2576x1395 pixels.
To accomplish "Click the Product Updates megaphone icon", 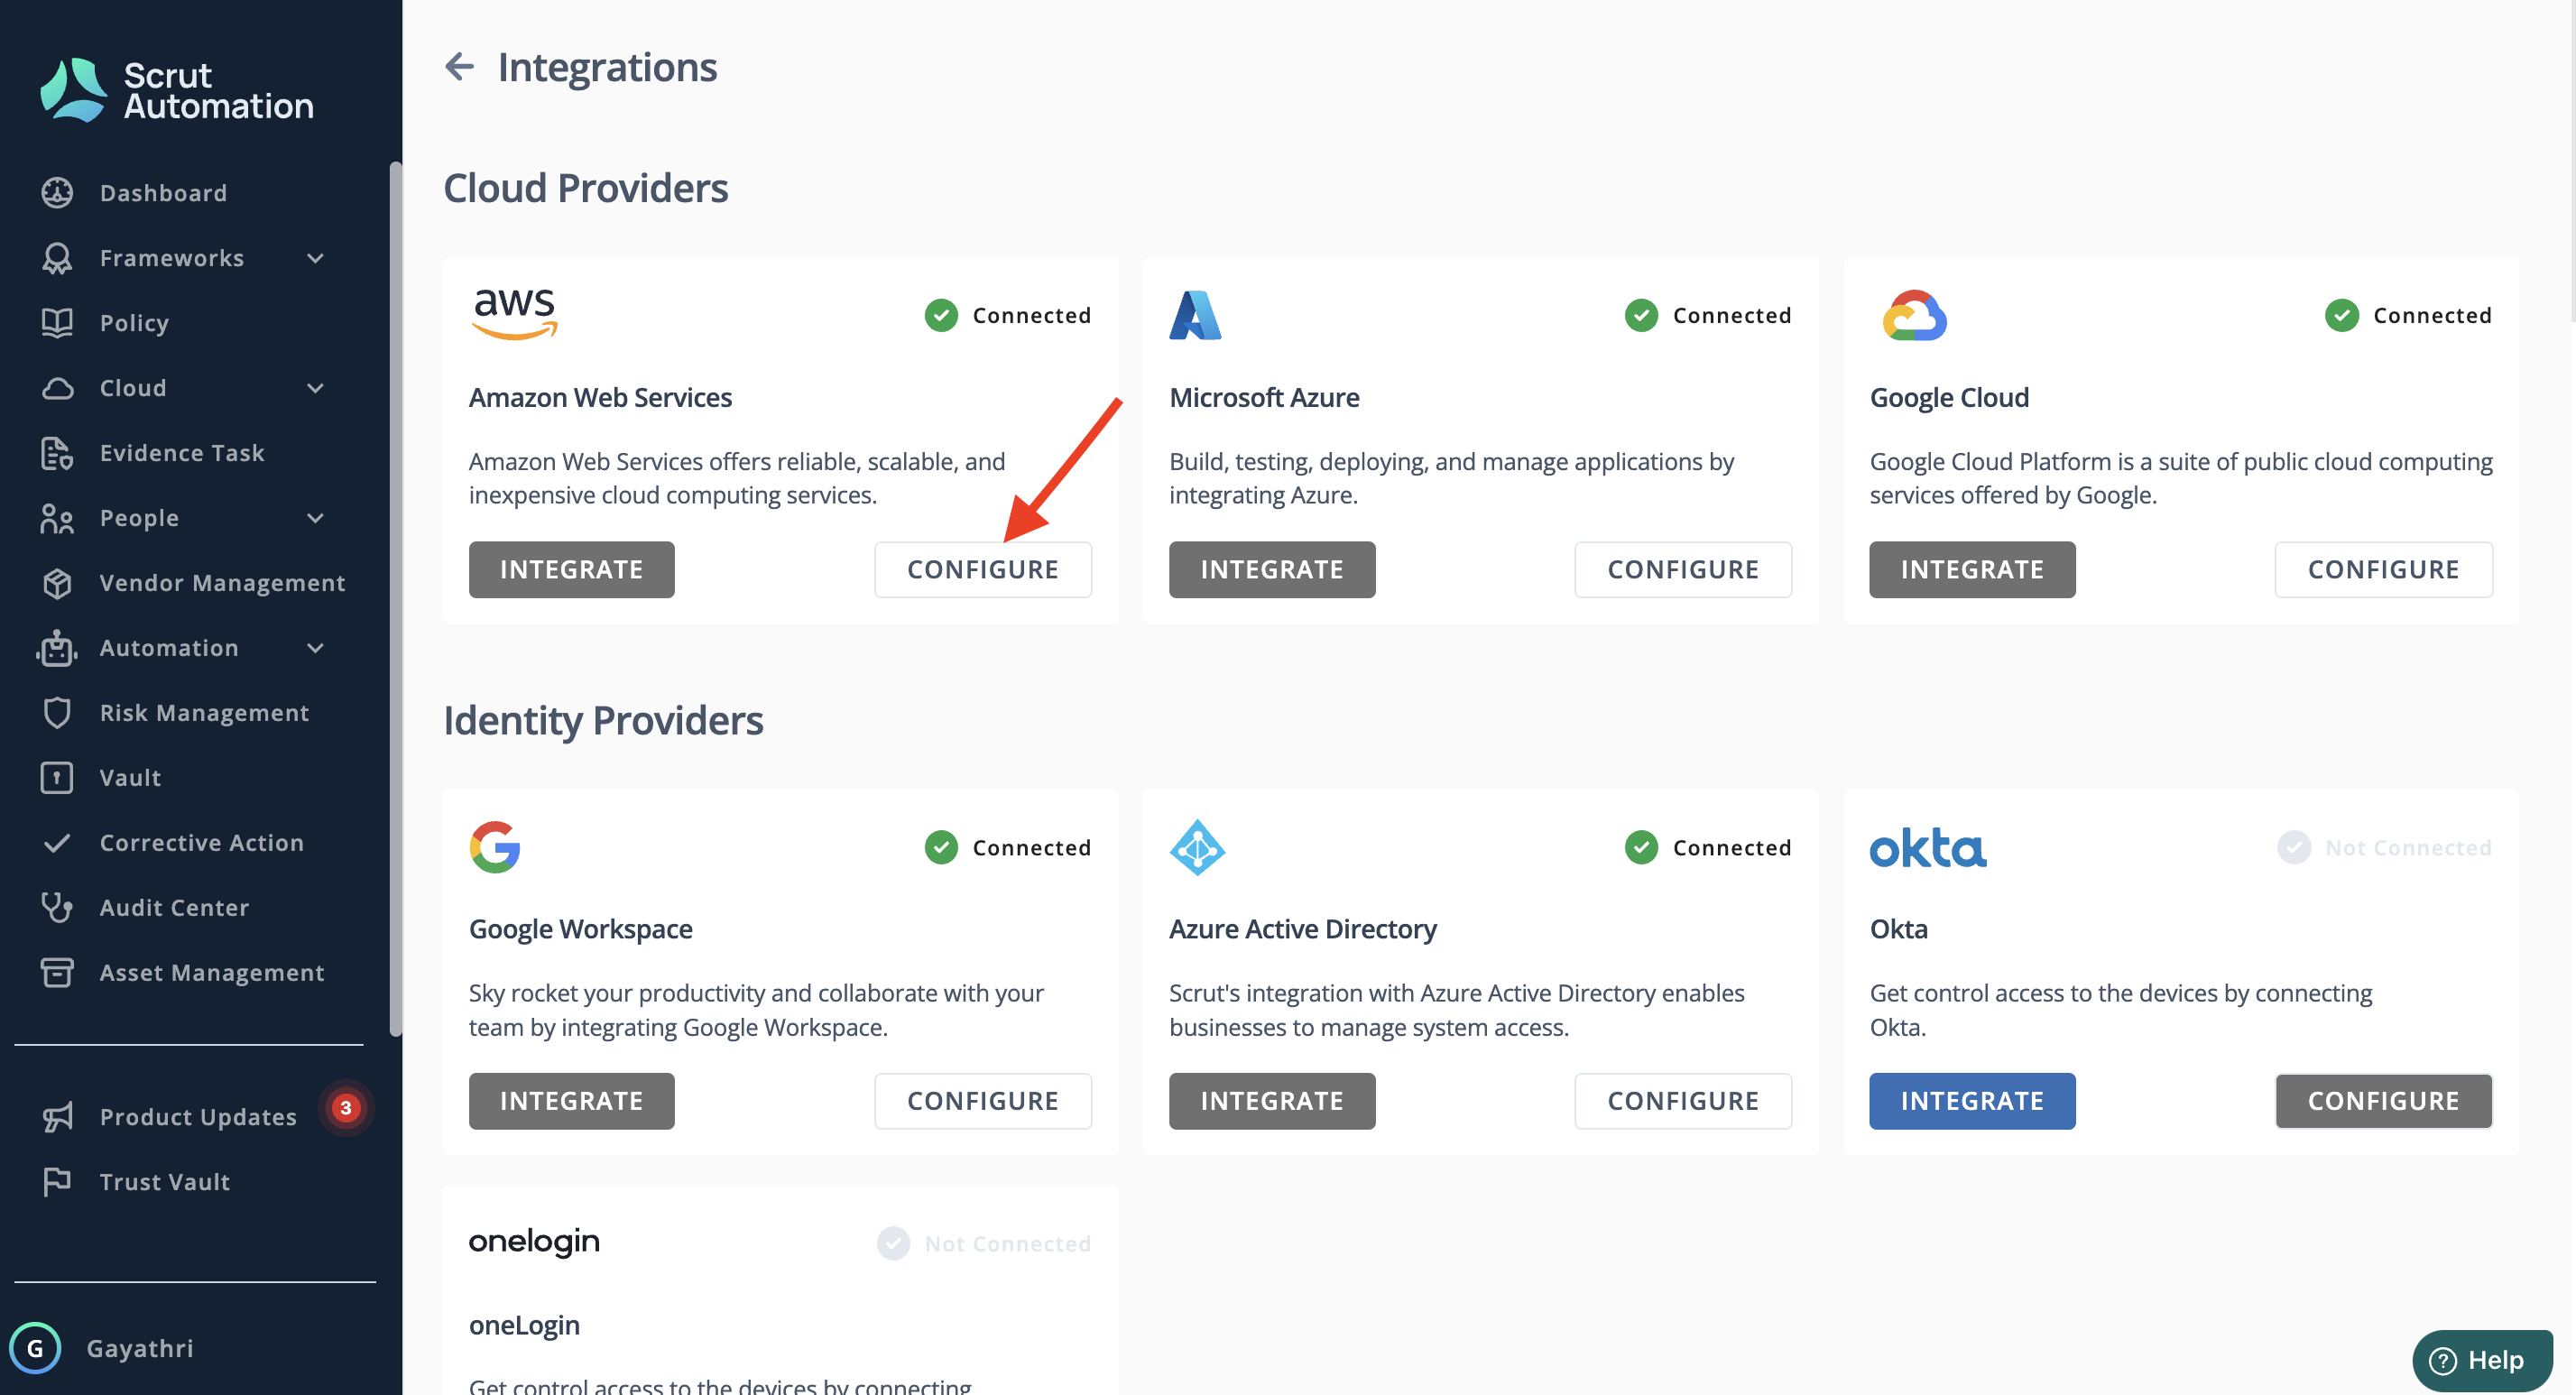I will point(57,1117).
